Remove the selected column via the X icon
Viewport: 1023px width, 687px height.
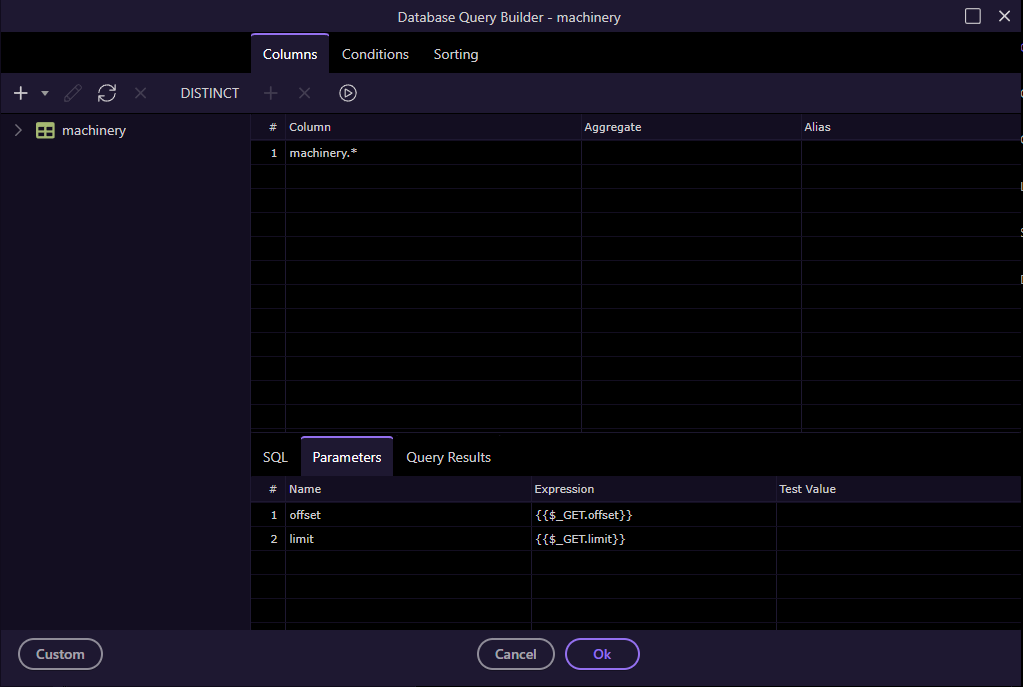[140, 92]
